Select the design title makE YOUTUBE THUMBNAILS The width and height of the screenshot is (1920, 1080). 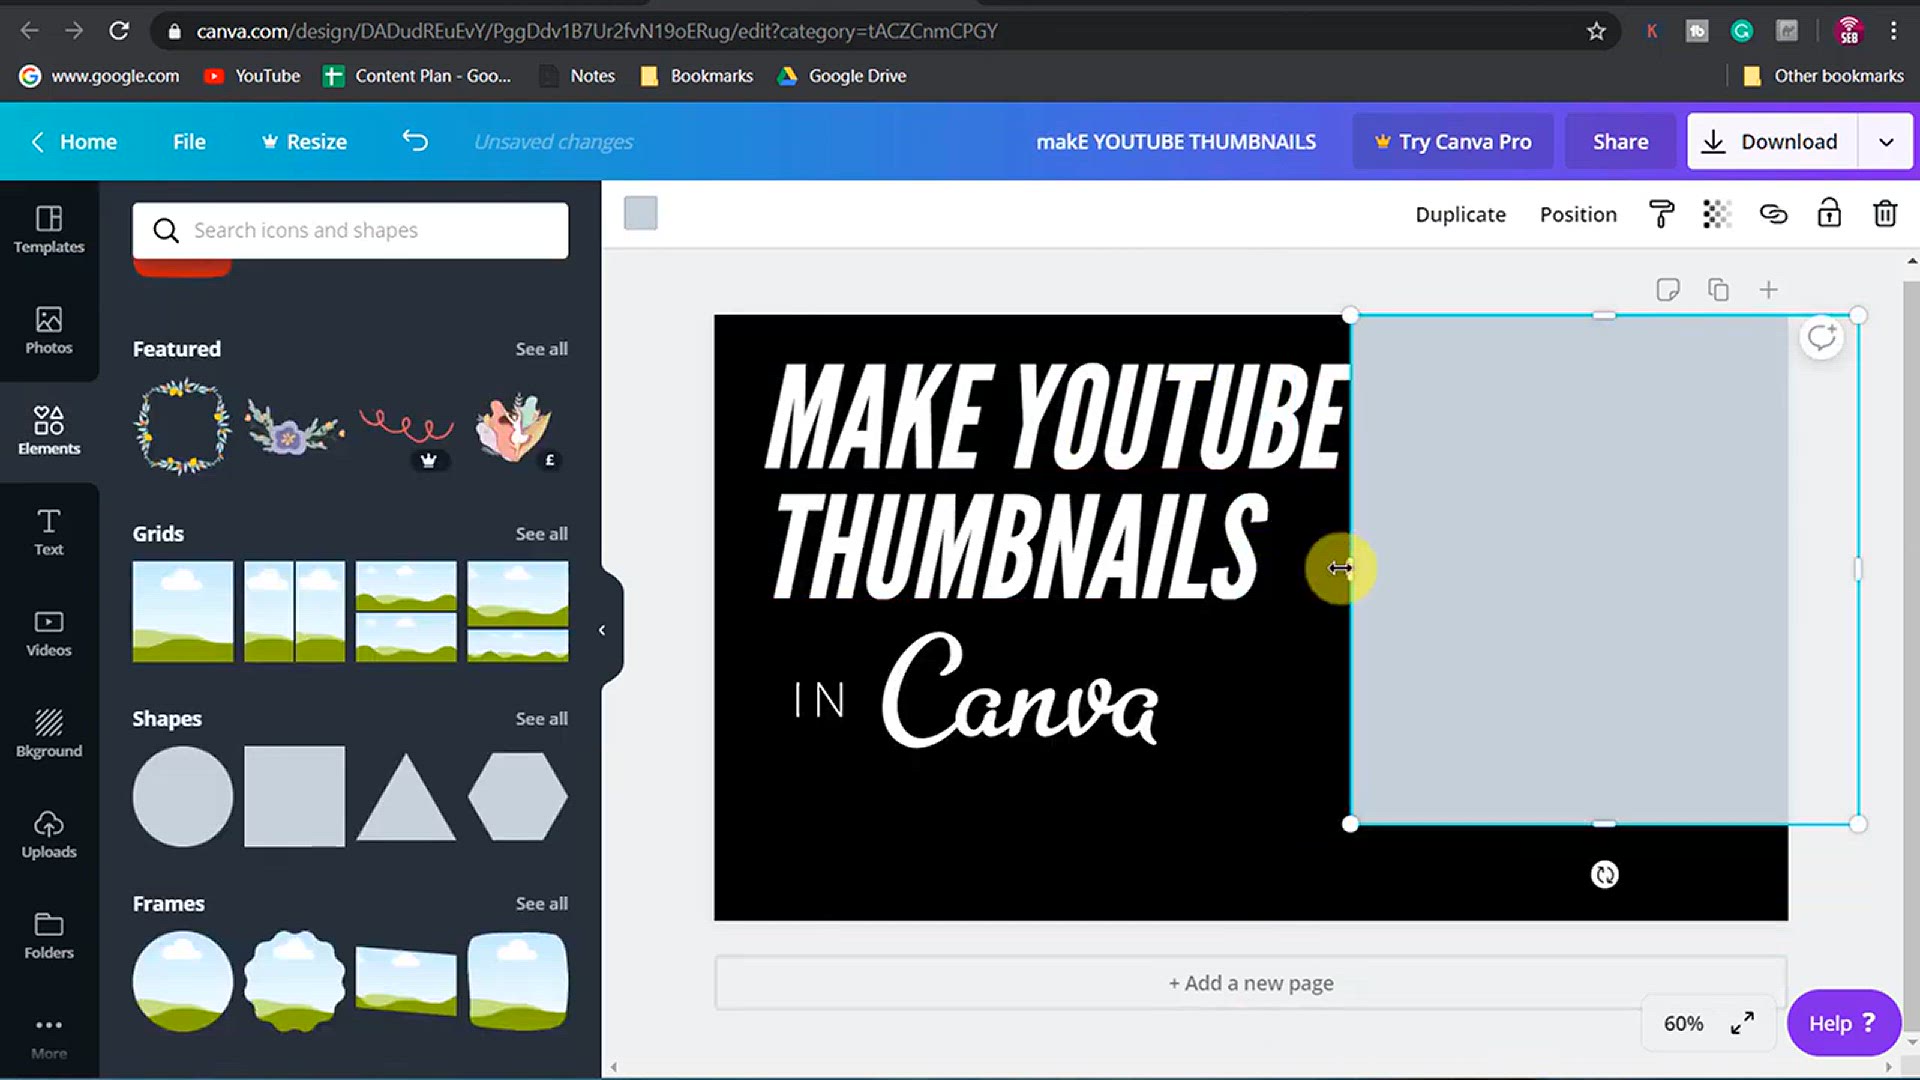pyautogui.click(x=1175, y=142)
